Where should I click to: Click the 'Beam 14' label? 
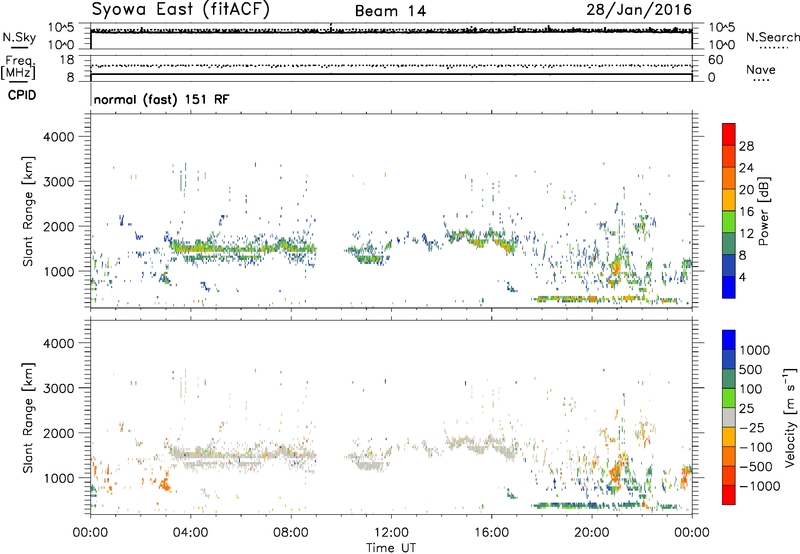[390, 11]
